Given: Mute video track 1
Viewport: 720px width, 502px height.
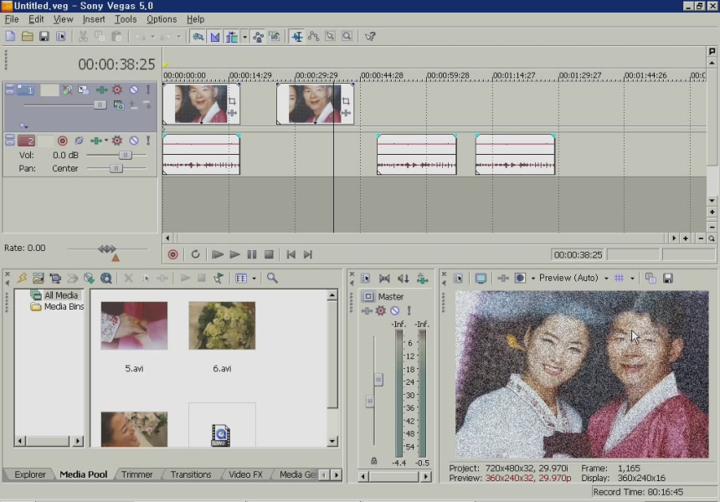Looking at the screenshot, I should 134,90.
